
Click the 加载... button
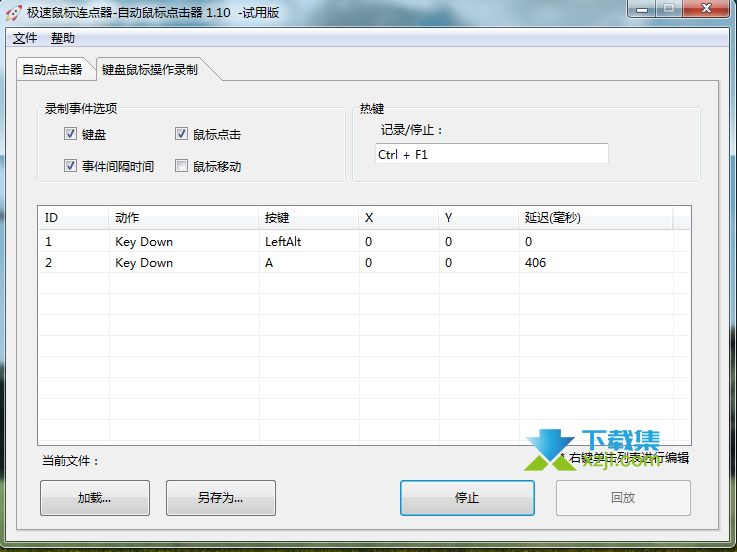(95, 498)
